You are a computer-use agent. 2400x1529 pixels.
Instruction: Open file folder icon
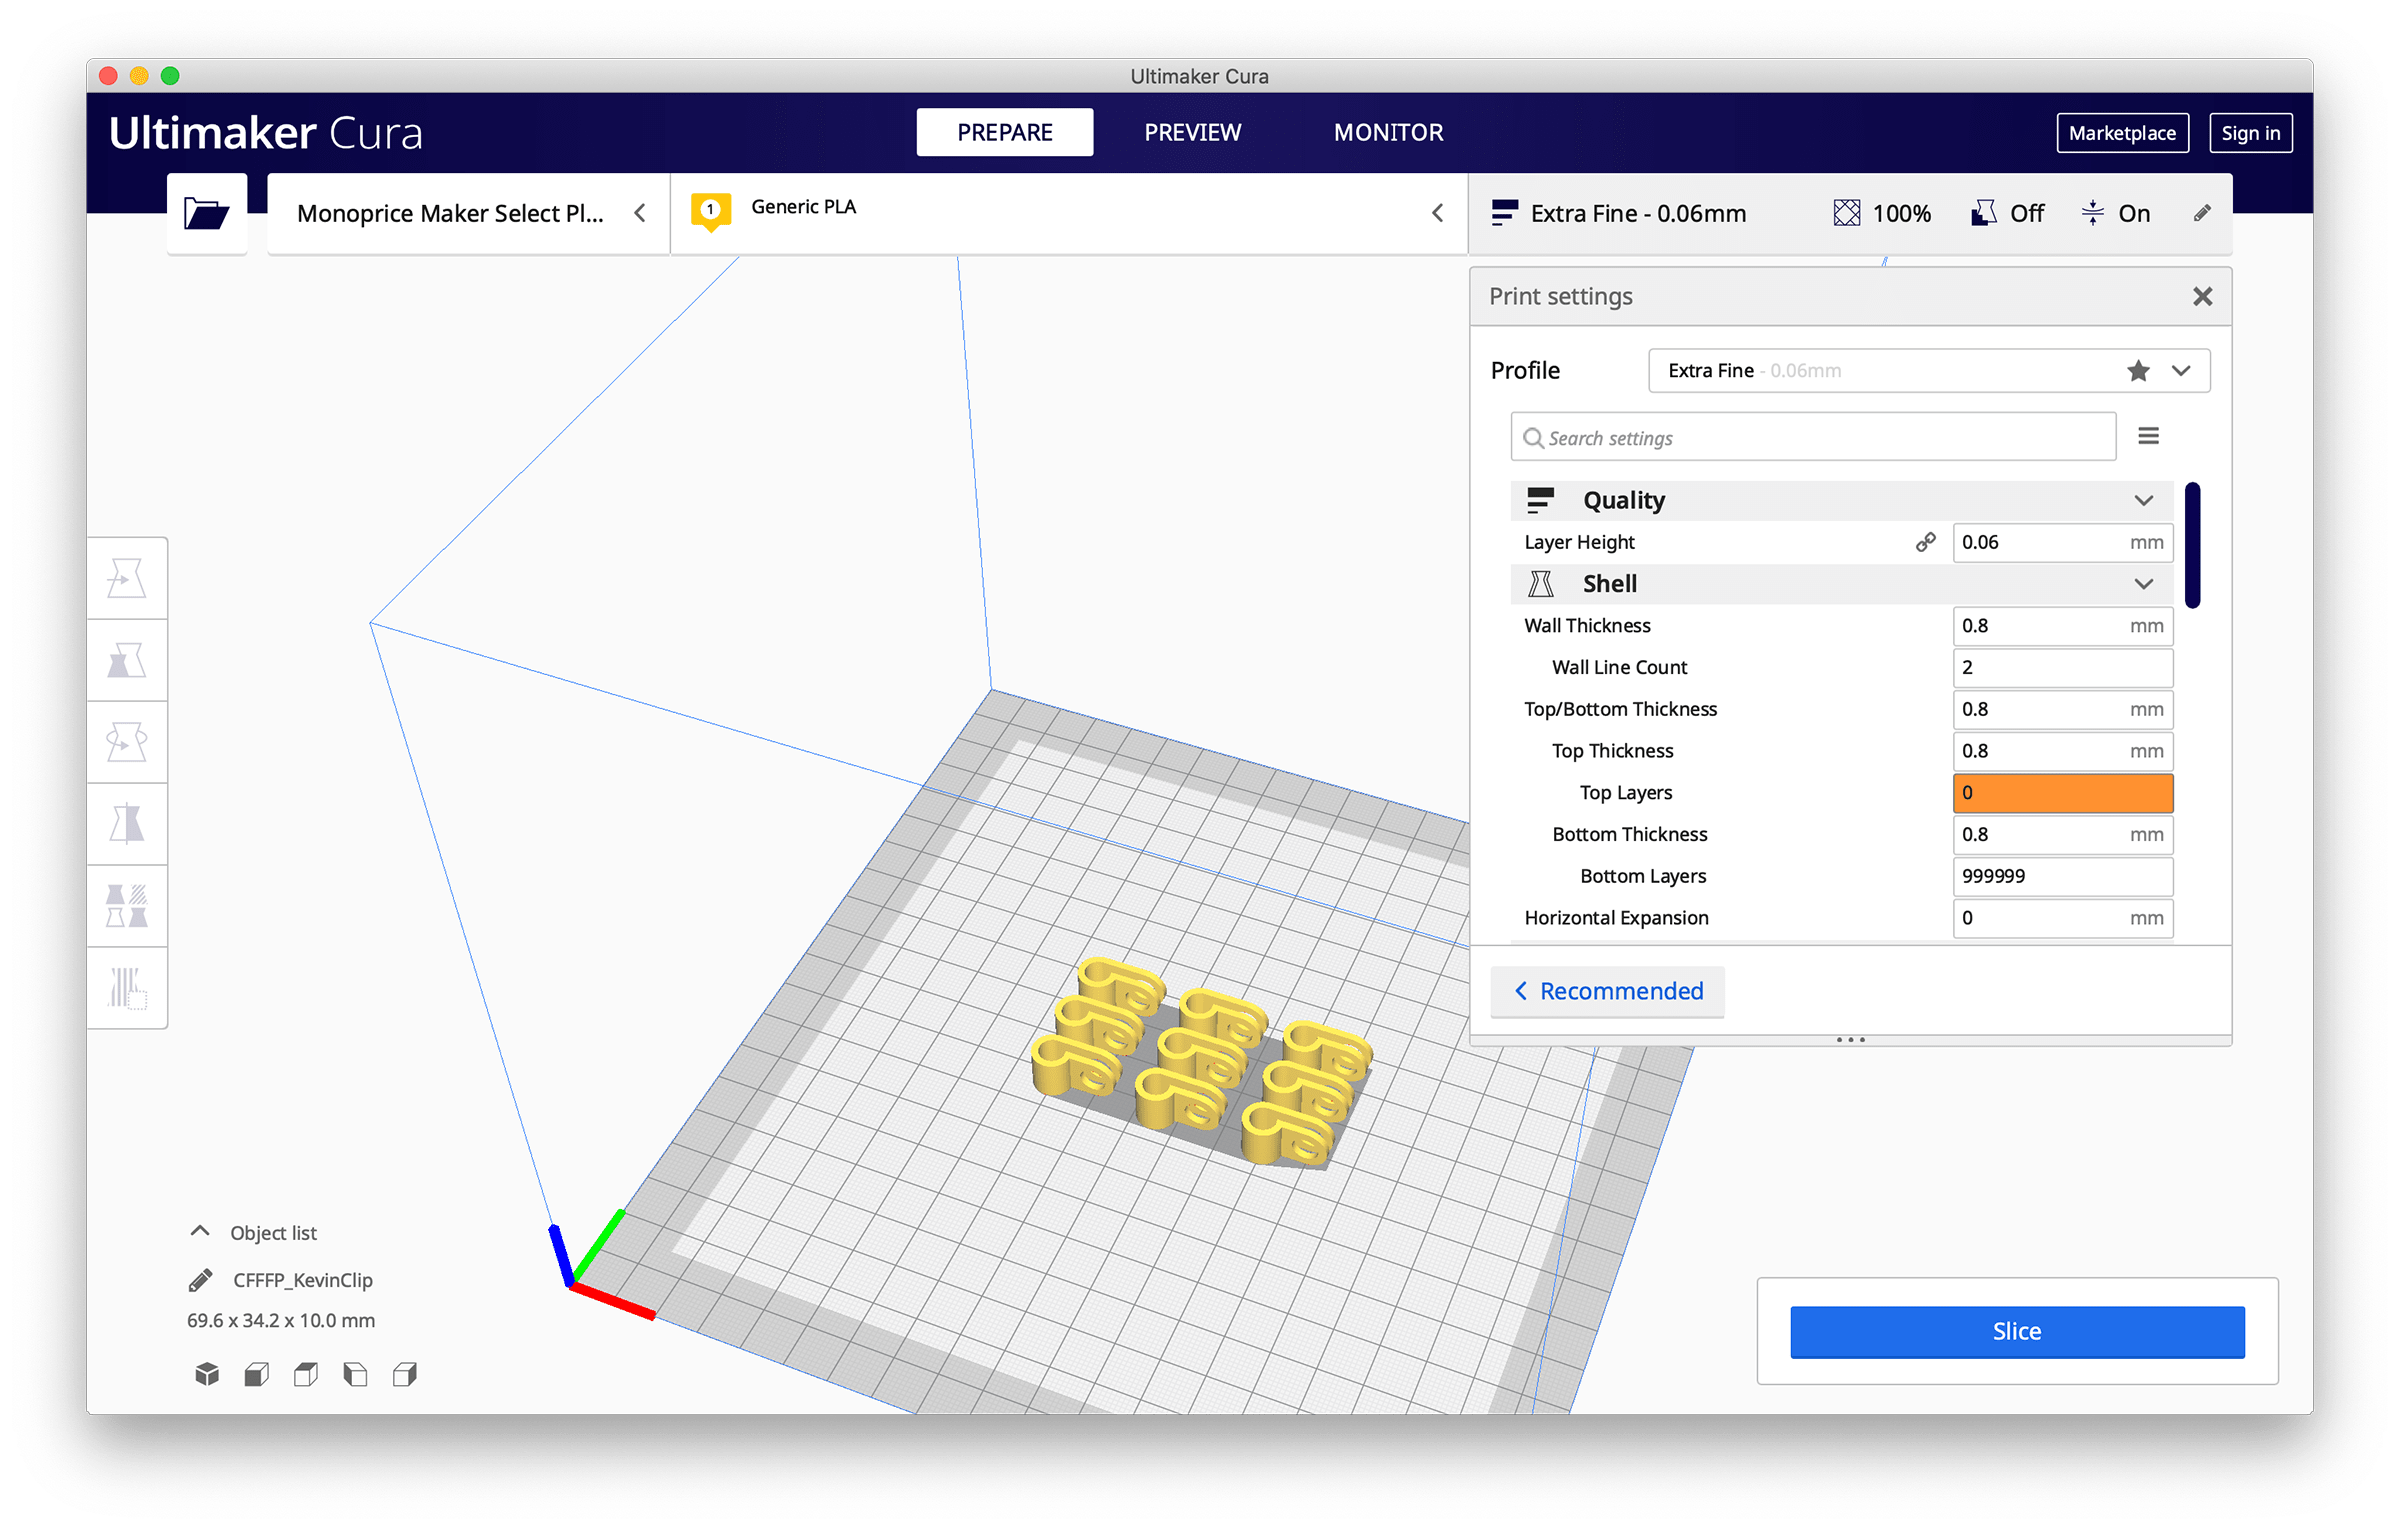(x=206, y=213)
